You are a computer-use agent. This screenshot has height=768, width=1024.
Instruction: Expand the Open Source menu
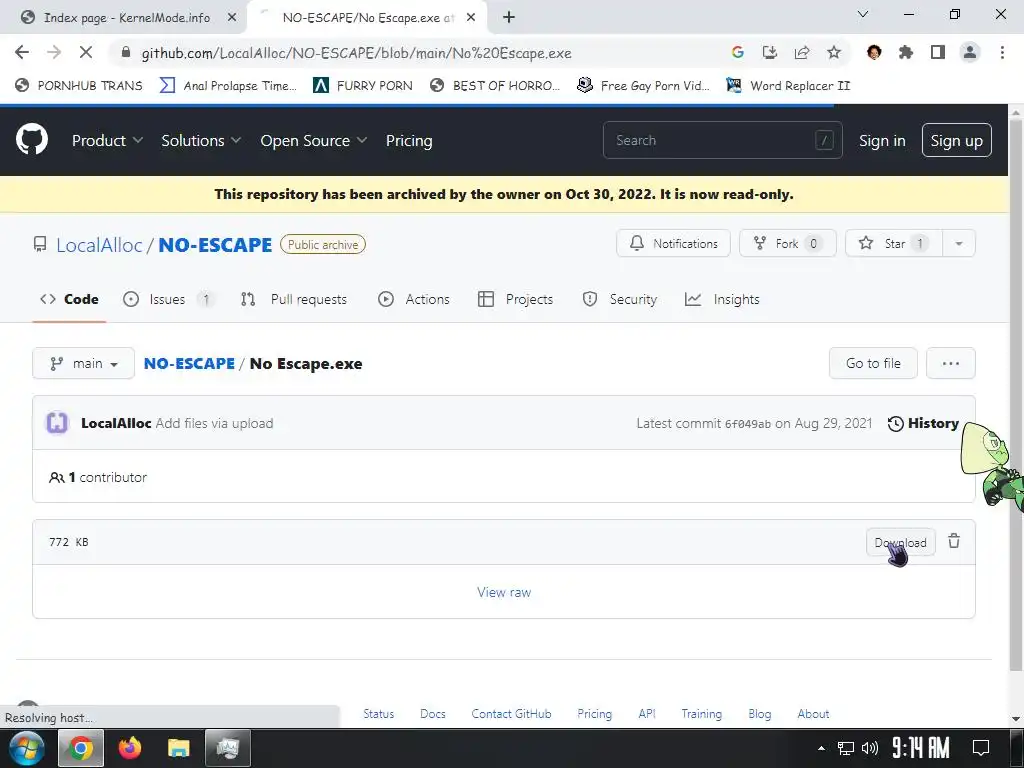(313, 140)
